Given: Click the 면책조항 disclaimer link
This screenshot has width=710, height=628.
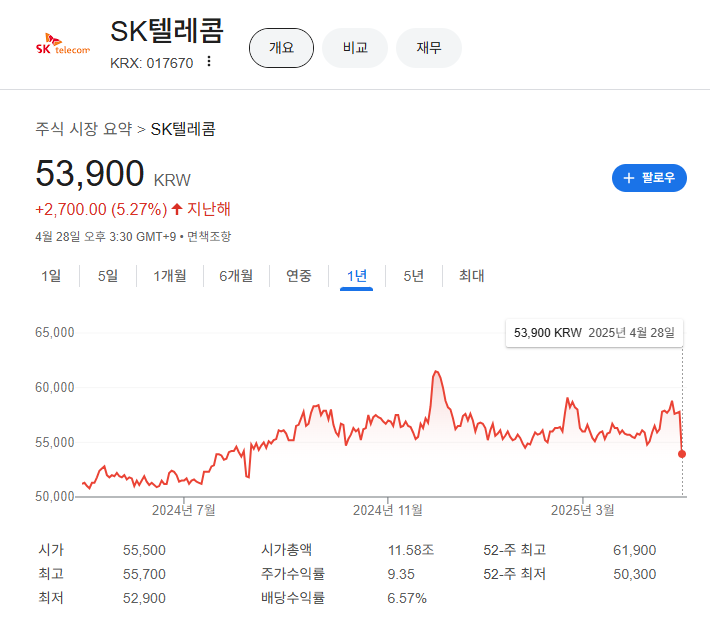Looking at the screenshot, I should point(209,236).
